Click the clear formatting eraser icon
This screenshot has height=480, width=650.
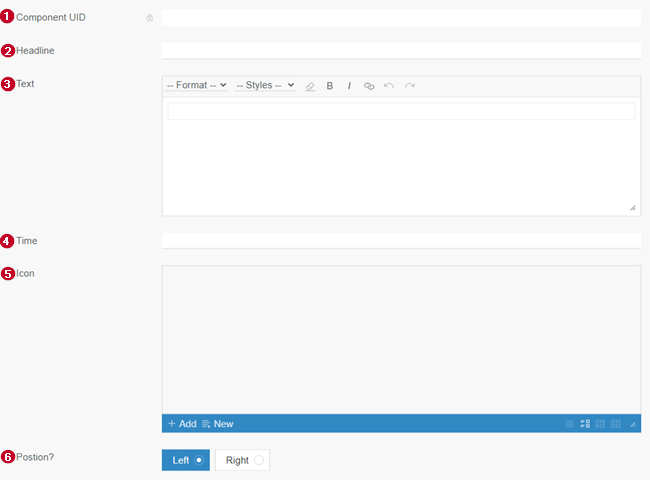(310, 86)
